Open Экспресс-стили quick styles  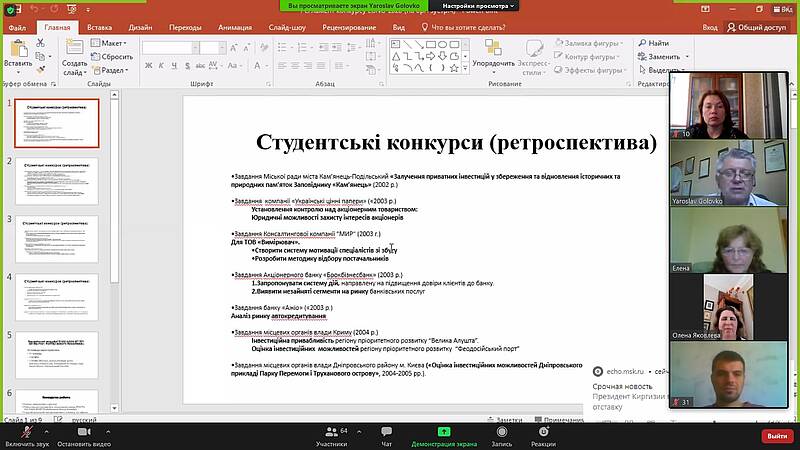[534, 56]
